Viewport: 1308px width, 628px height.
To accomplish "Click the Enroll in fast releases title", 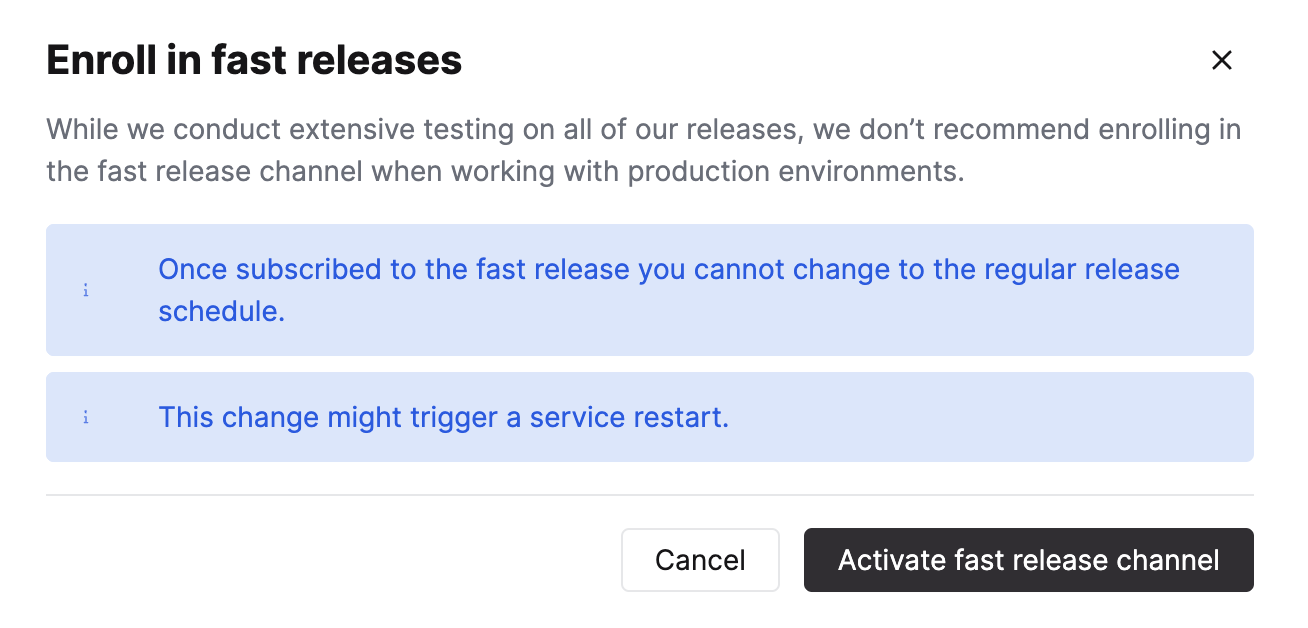I will click(254, 60).
